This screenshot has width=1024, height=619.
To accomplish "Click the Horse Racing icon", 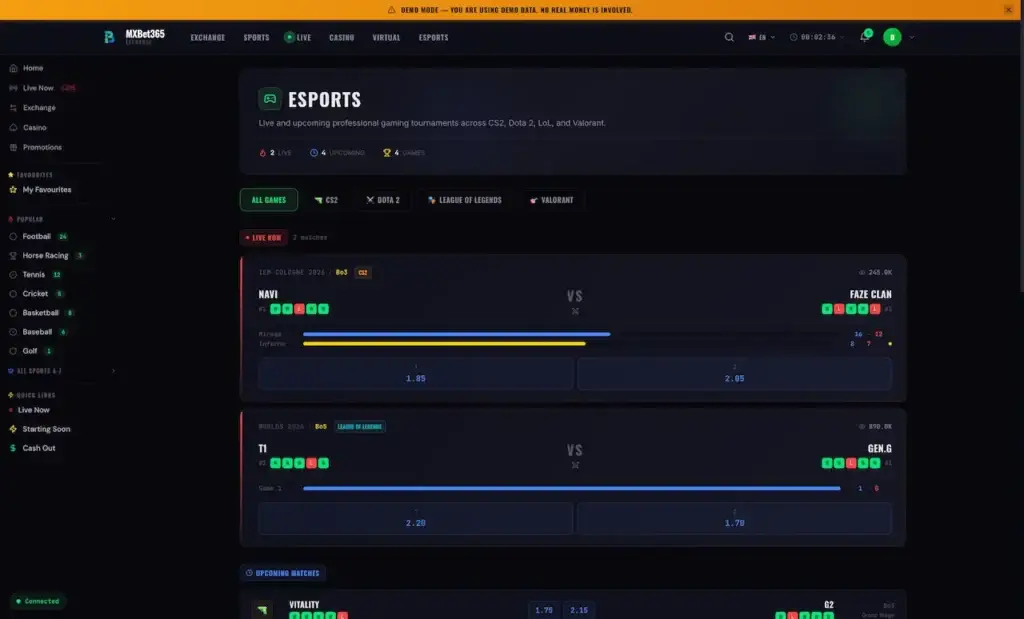I will coord(13,255).
